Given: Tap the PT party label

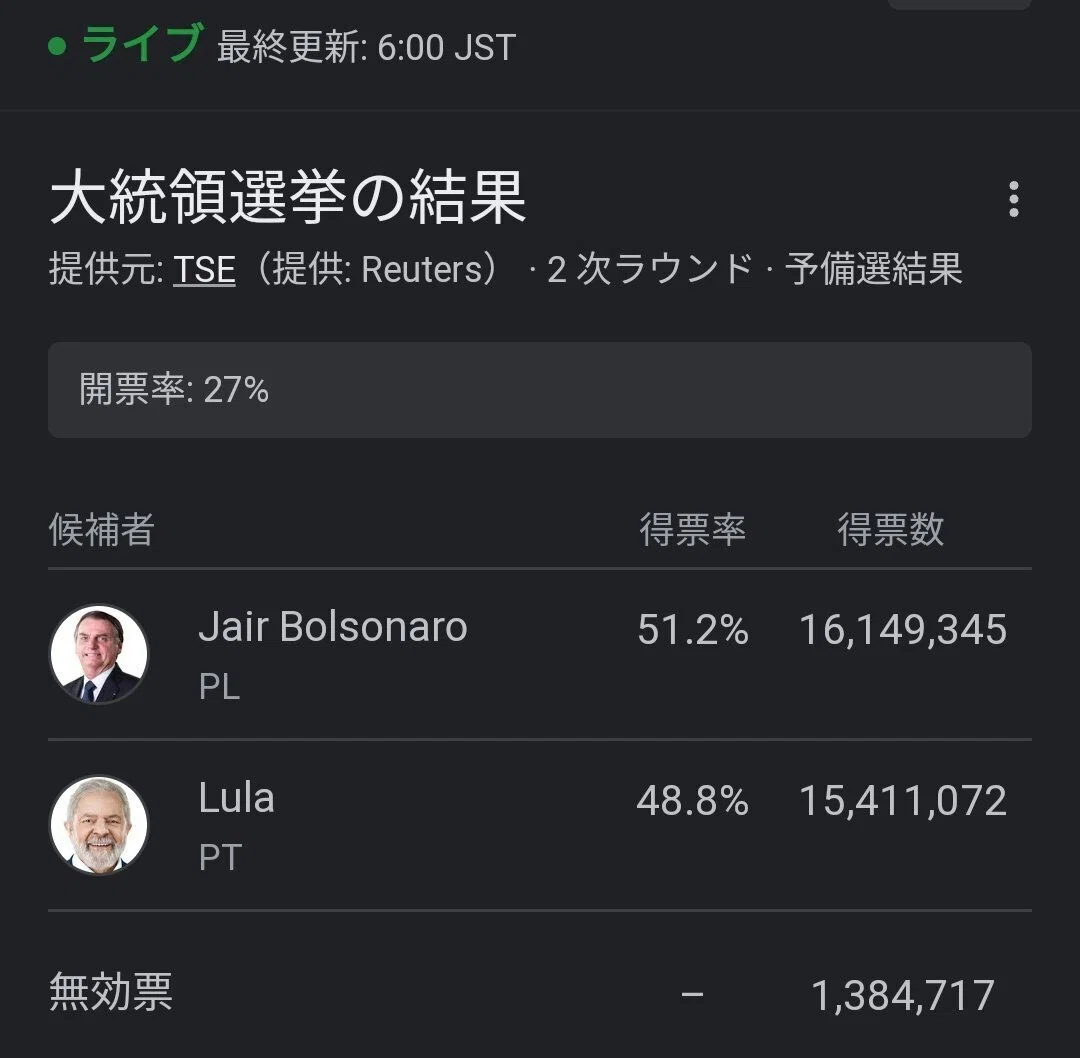Looking at the screenshot, I should tap(220, 858).
